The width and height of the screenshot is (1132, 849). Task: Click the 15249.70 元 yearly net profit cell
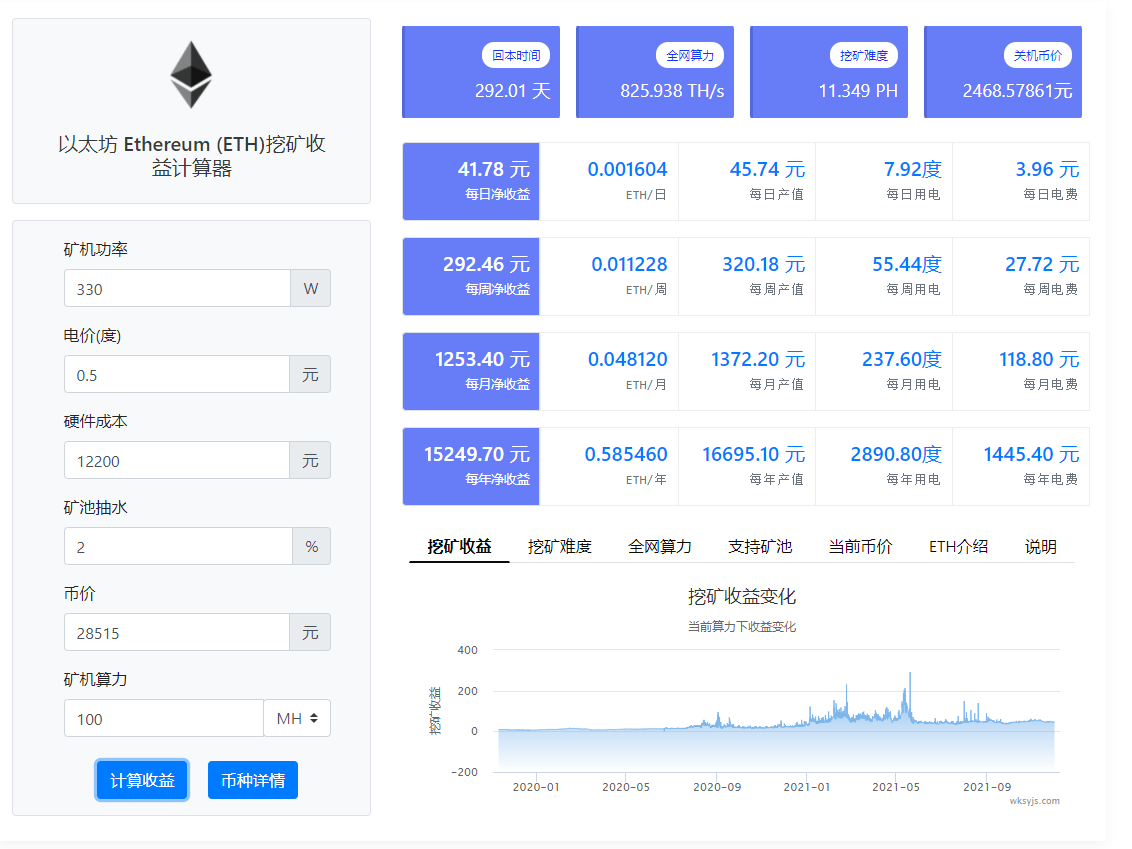point(471,466)
